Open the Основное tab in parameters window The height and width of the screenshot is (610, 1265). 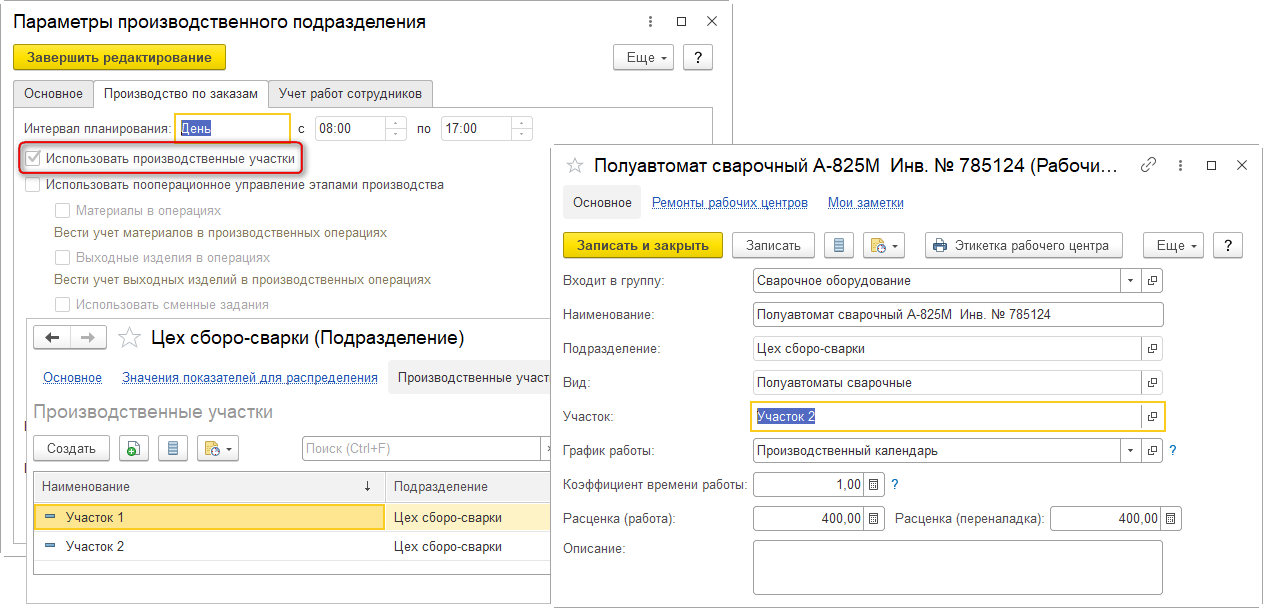(x=53, y=94)
